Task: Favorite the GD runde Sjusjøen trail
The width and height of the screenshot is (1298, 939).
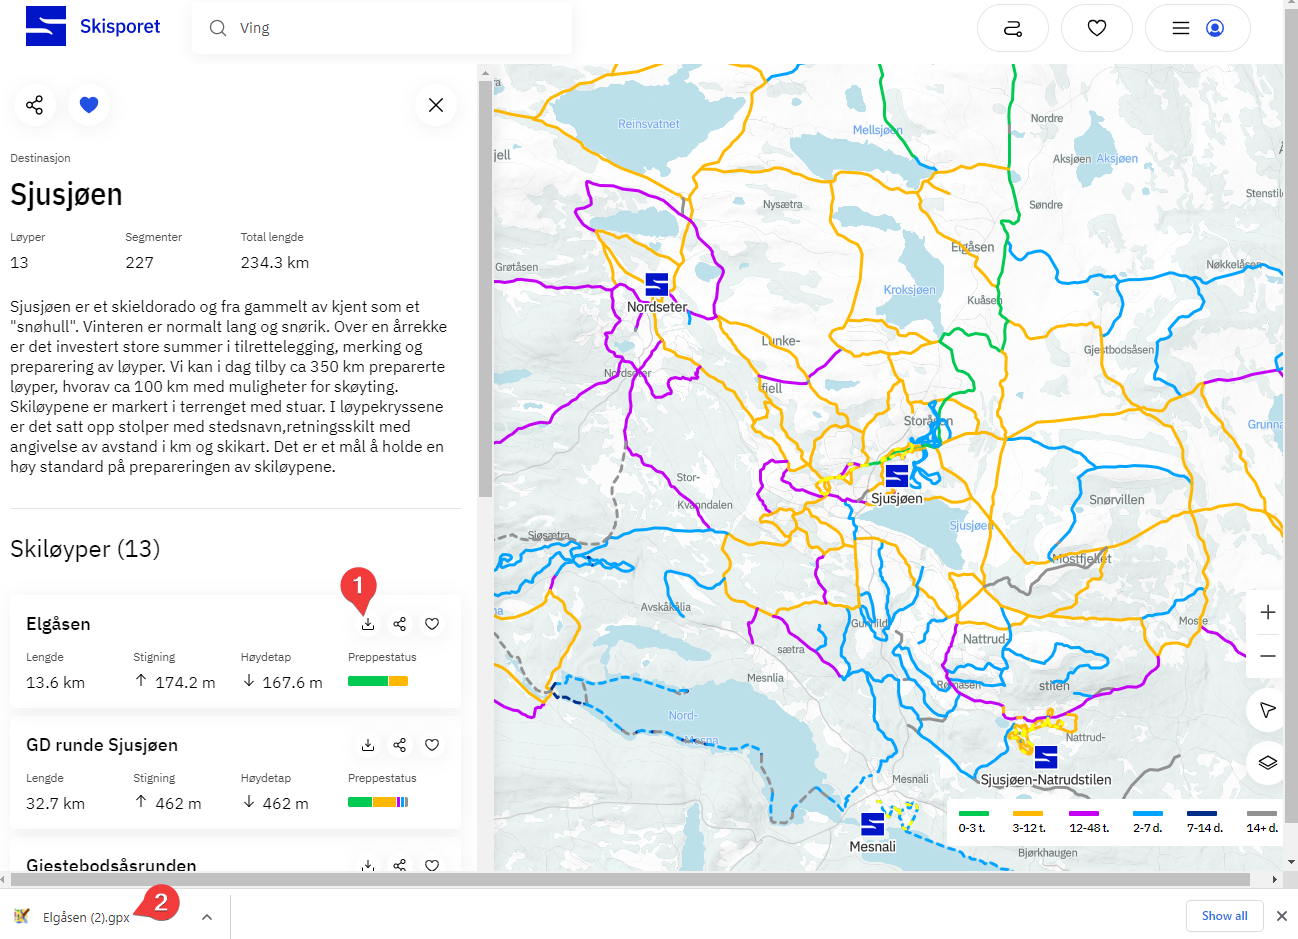Action: coord(432,745)
